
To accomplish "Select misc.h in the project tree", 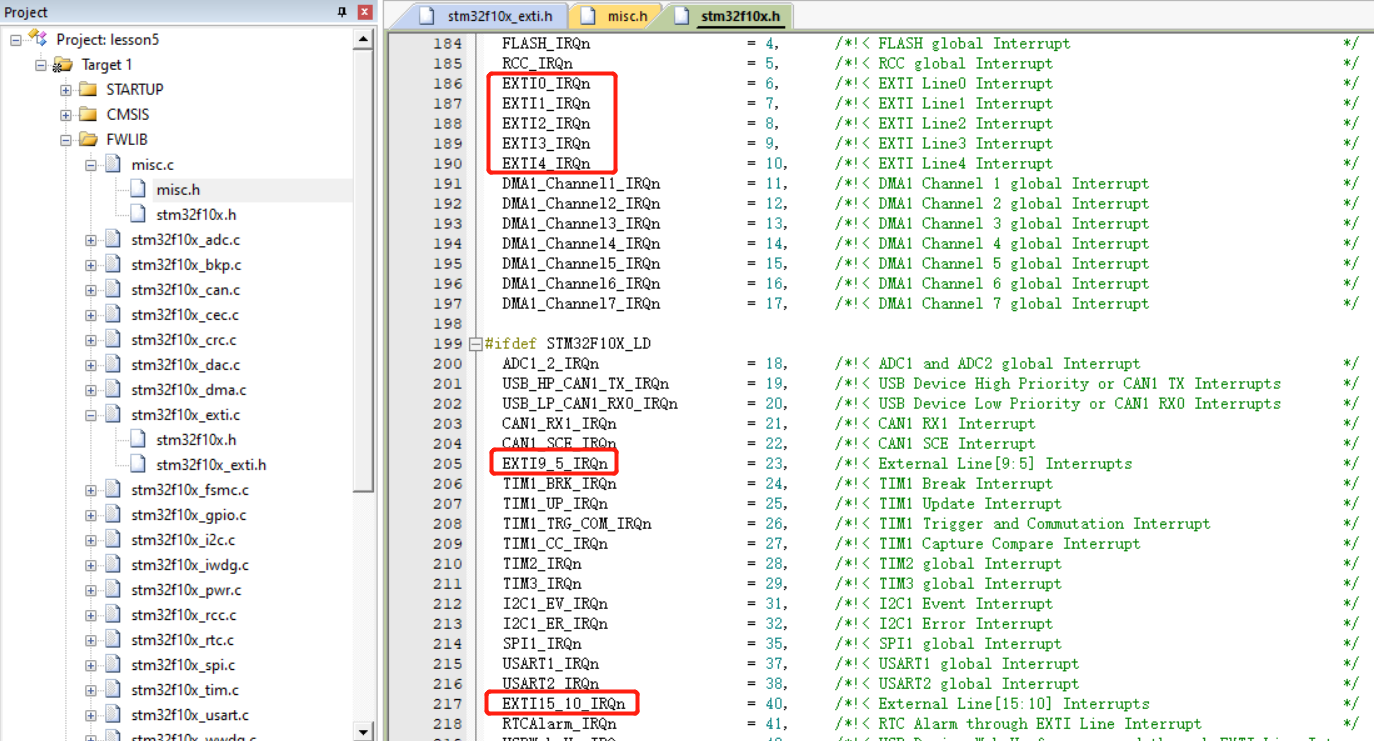I will coord(178,190).
